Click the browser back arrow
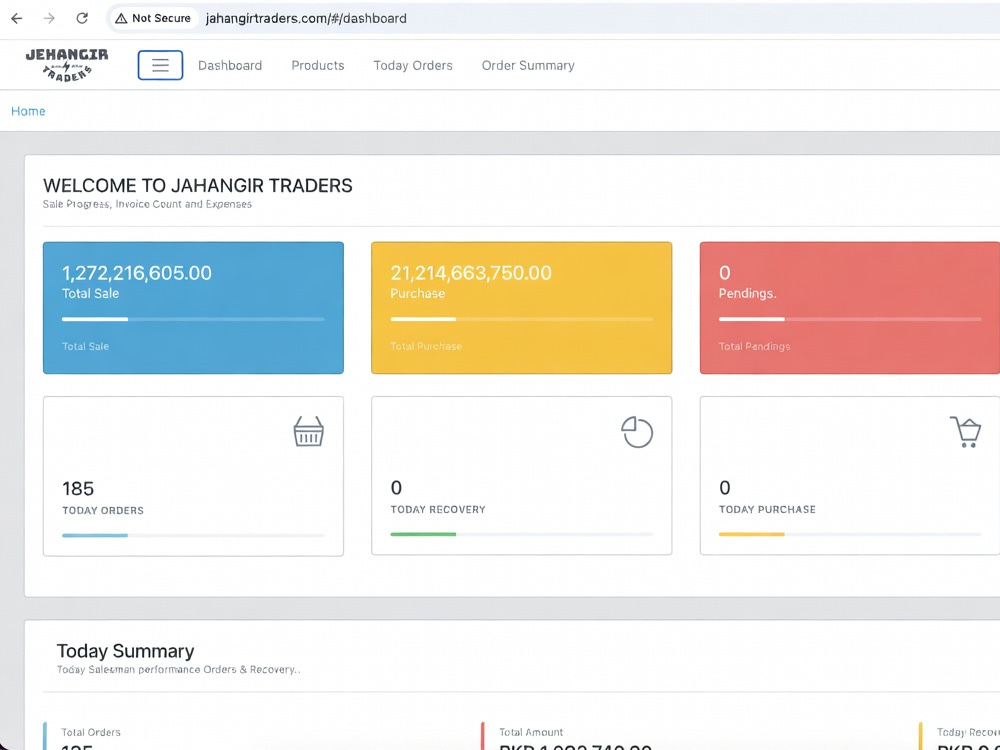Screen dimensions: 1000x750 pyautogui.click(x=17, y=18)
